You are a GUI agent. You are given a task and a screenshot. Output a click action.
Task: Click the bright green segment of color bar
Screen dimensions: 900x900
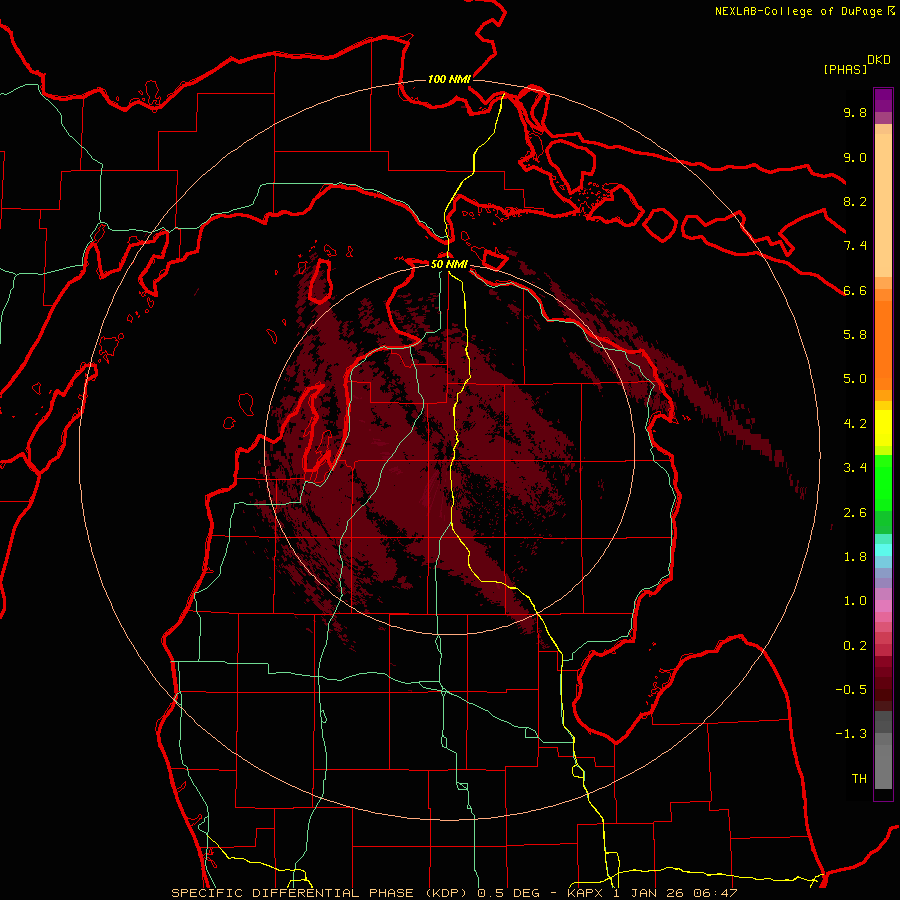[883, 483]
